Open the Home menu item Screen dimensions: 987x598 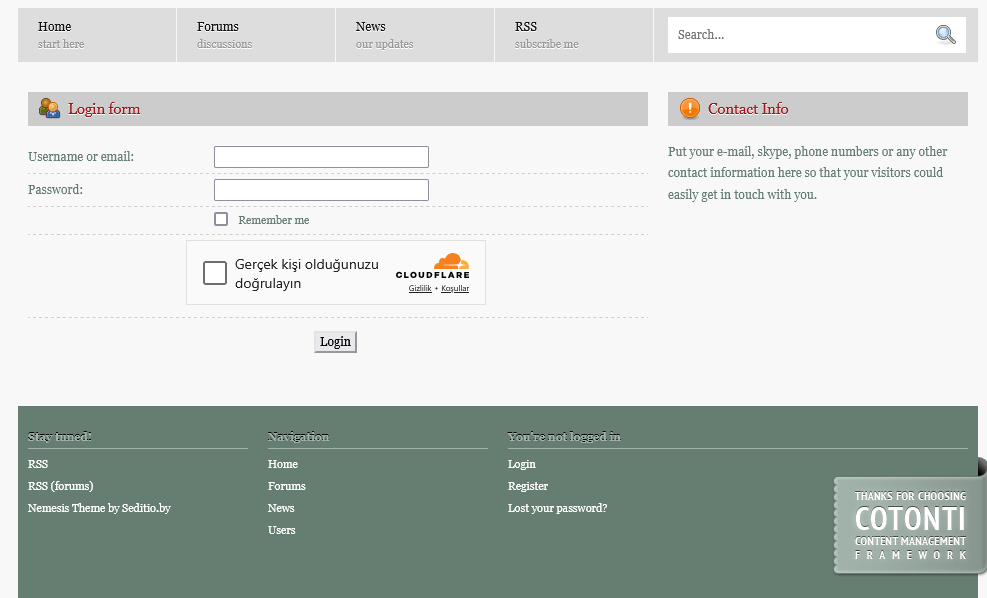pos(54,27)
